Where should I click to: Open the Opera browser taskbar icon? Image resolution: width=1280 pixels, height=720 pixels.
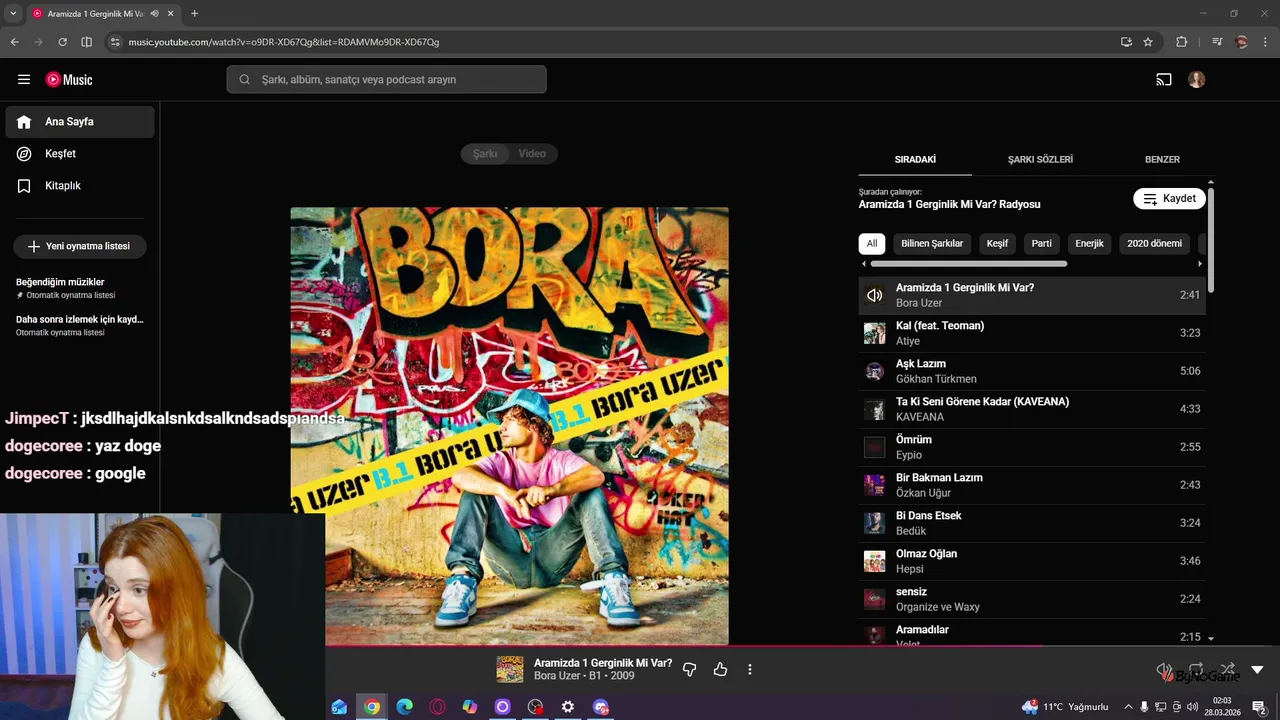[437, 707]
